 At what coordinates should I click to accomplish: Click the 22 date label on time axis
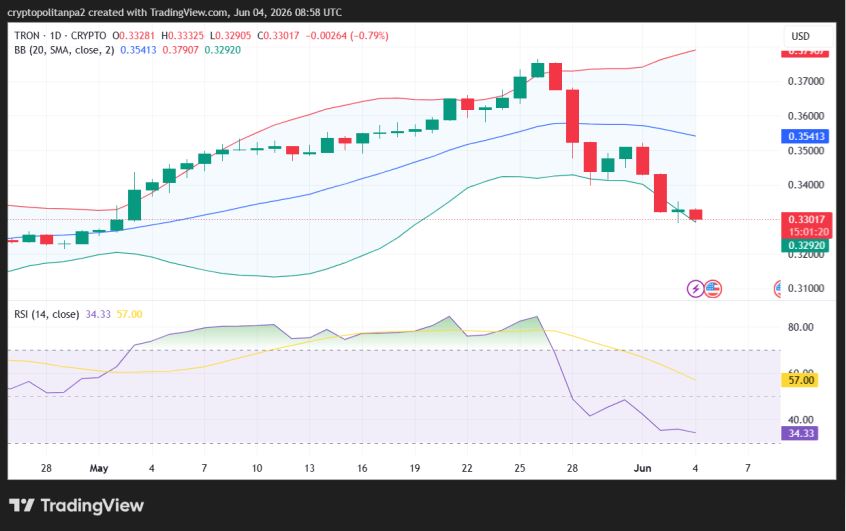pos(467,468)
